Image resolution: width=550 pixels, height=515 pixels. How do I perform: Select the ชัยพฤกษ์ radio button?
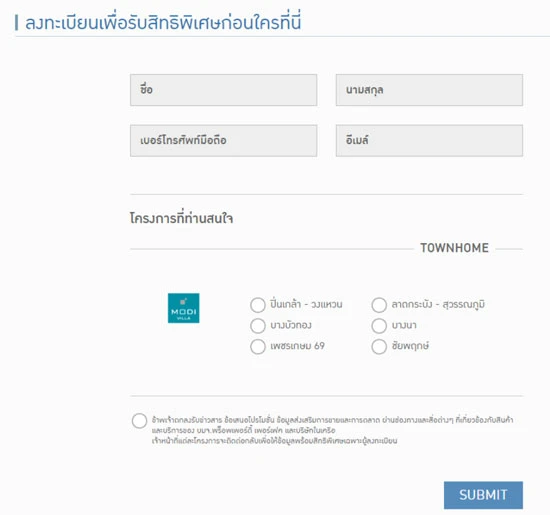tap(379, 346)
